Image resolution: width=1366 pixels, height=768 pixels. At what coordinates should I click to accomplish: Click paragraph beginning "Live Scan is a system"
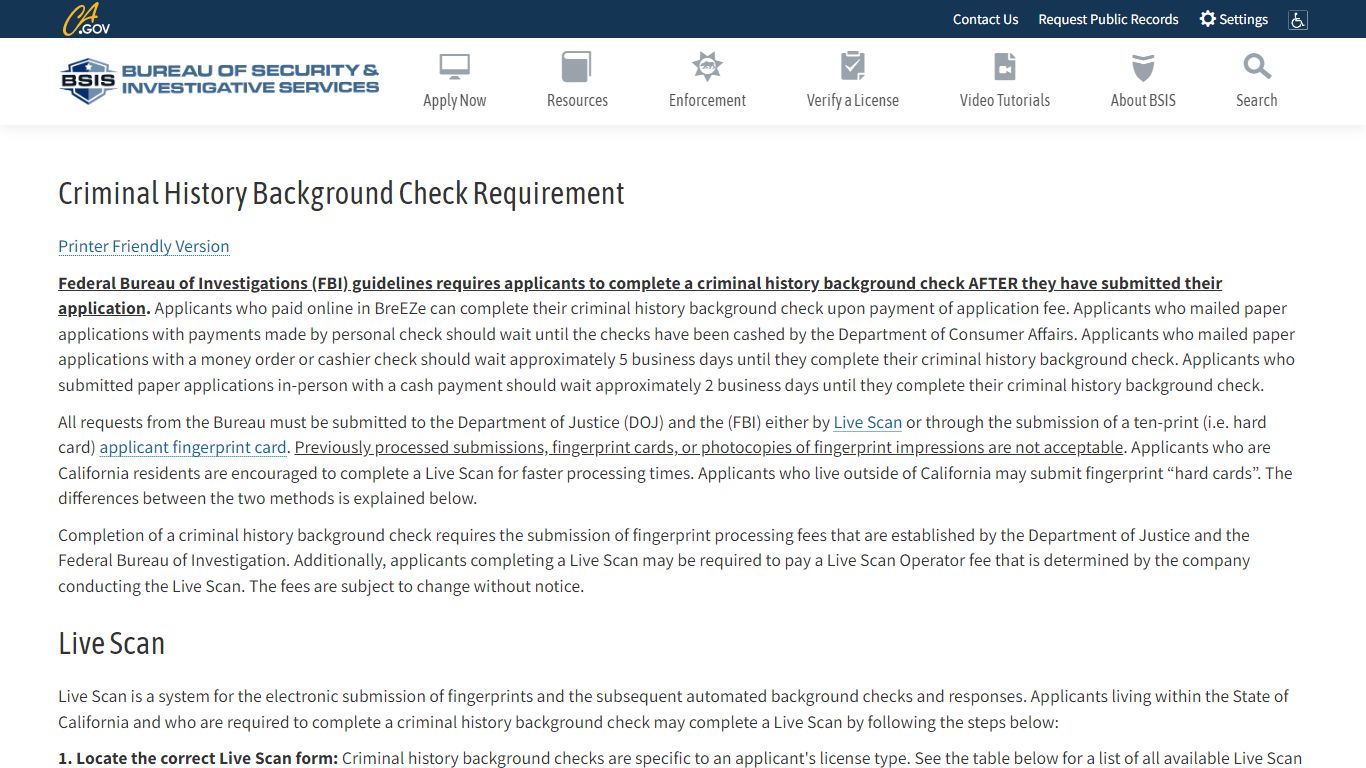click(673, 709)
